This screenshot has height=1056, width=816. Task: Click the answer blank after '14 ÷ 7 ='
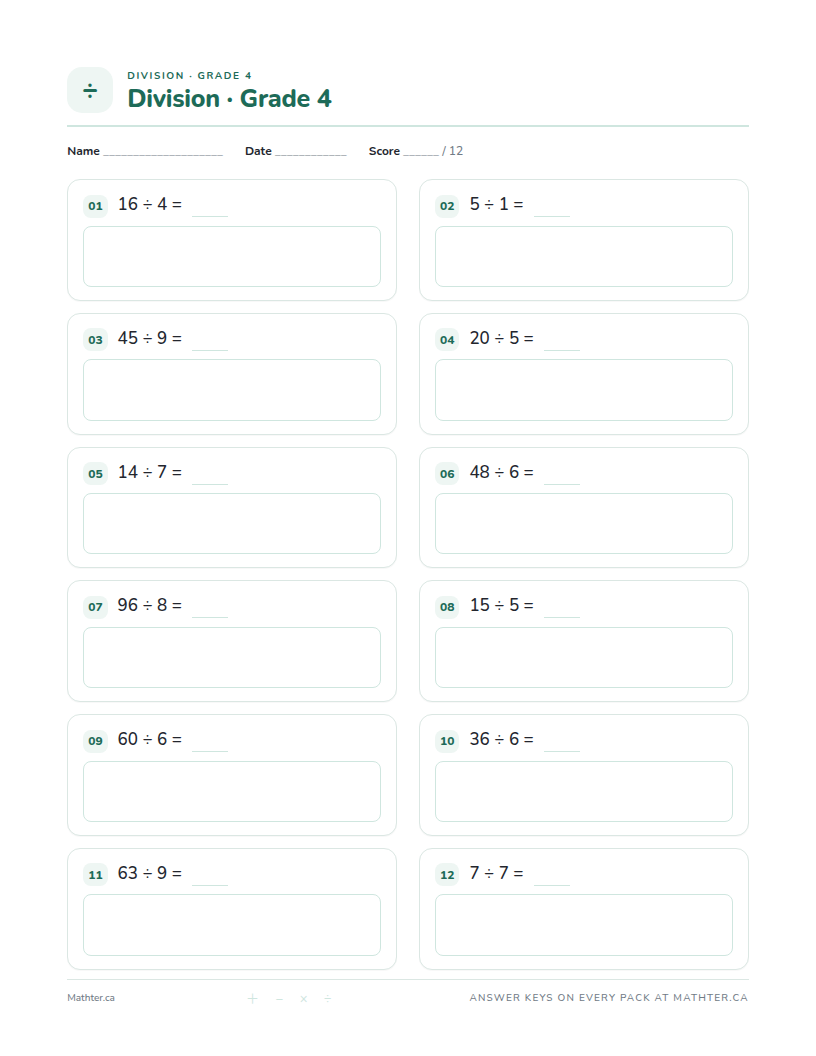tap(210, 484)
